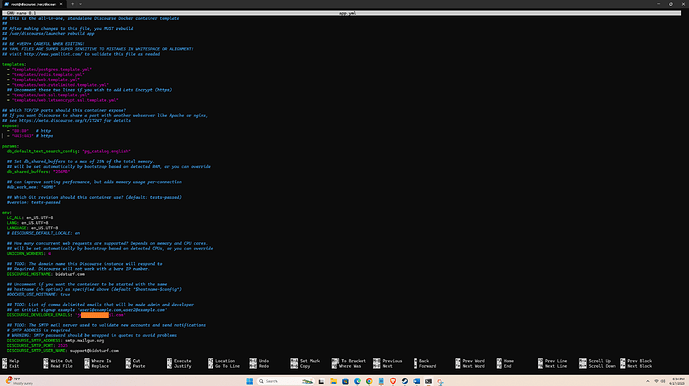Click the templates/web.letsencrypt.ssl.template.yml line
This screenshot has width=689, height=386.
[x=63, y=100]
